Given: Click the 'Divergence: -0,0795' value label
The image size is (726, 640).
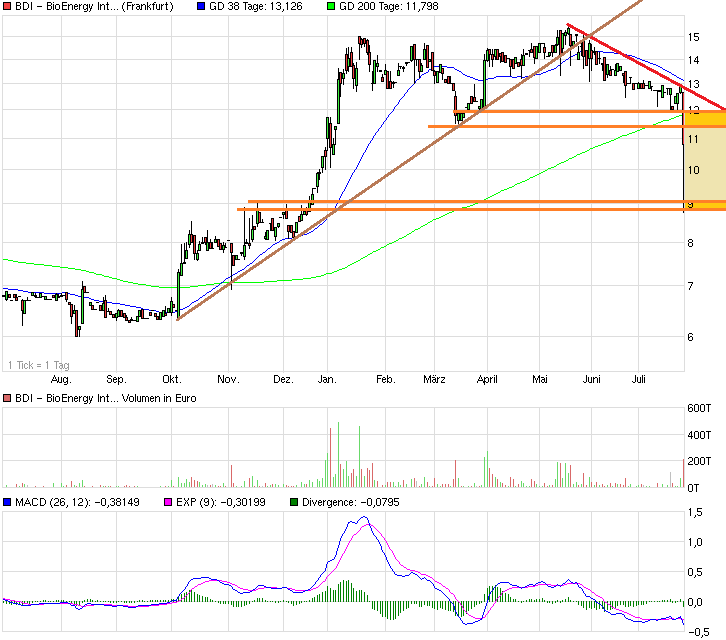Looking at the screenshot, I should point(357,503).
